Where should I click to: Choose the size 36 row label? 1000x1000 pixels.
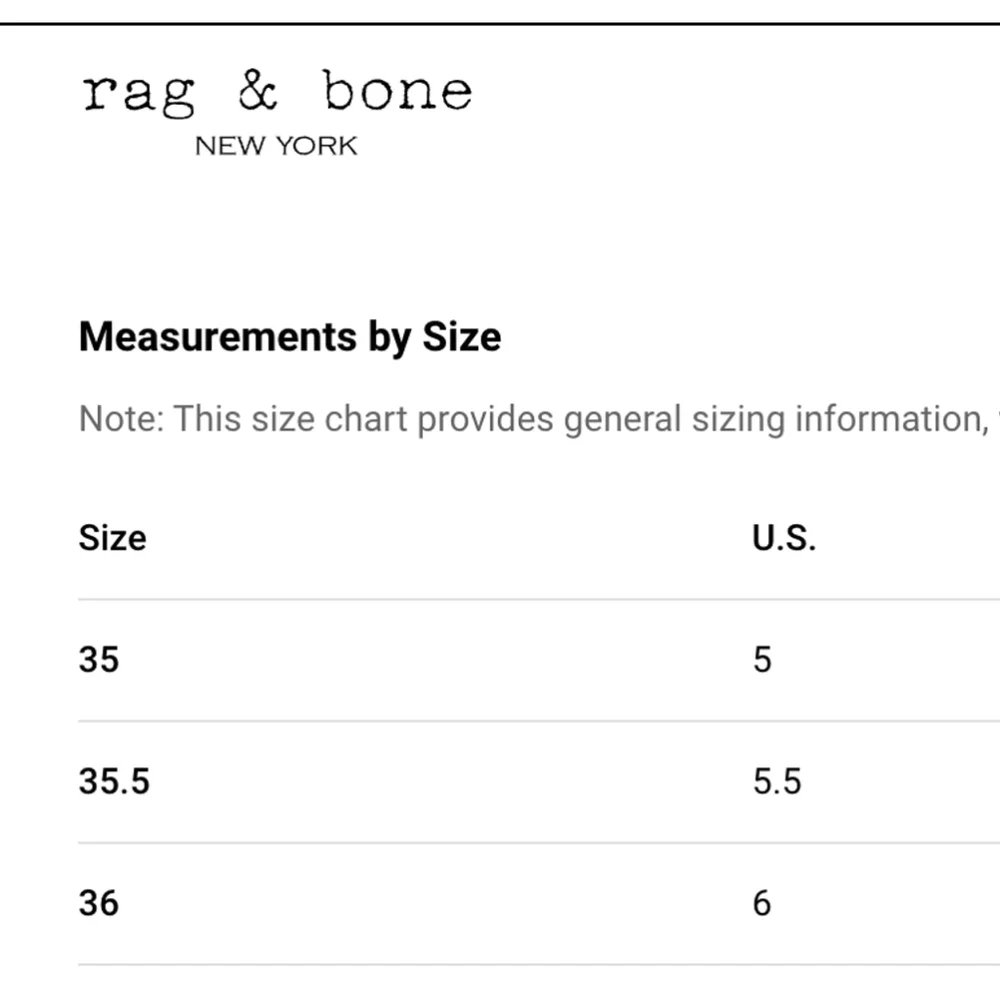[99, 902]
